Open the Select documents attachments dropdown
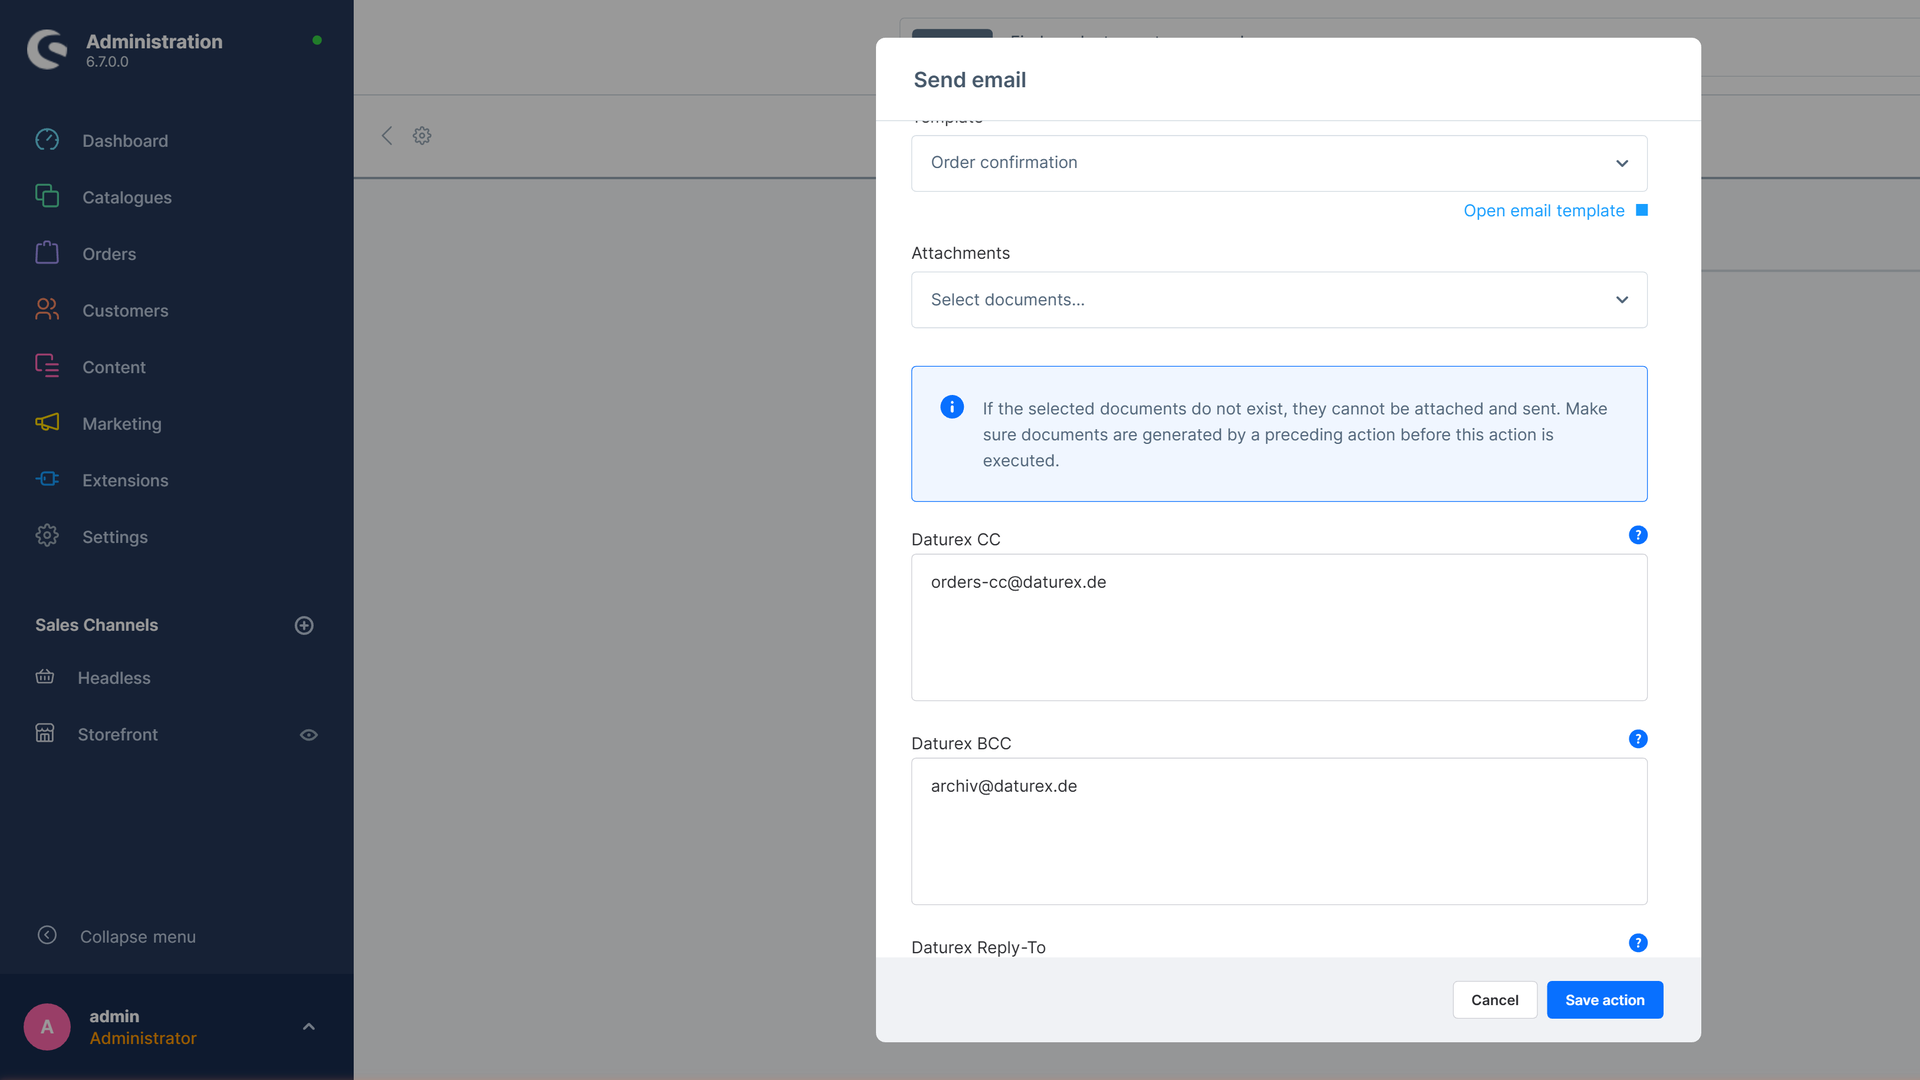This screenshot has width=1920, height=1080. pos(1279,300)
